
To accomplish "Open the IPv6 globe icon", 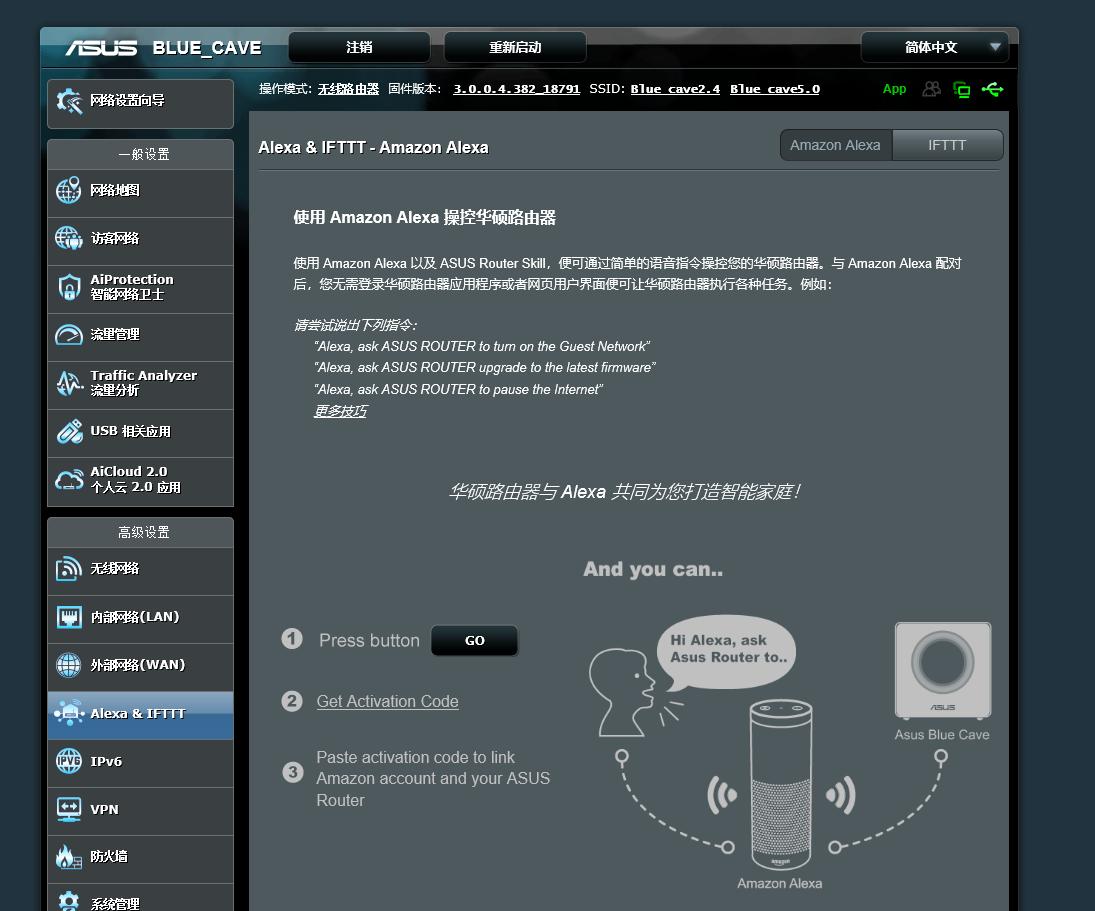I will pyautogui.click(x=68, y=761).
